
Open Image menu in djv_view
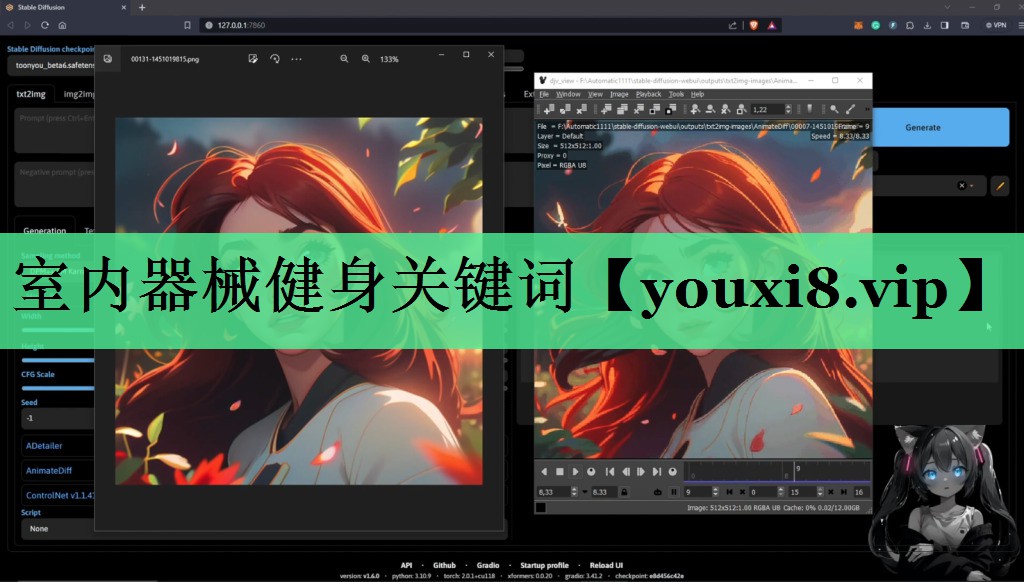[x=619, y=94]
